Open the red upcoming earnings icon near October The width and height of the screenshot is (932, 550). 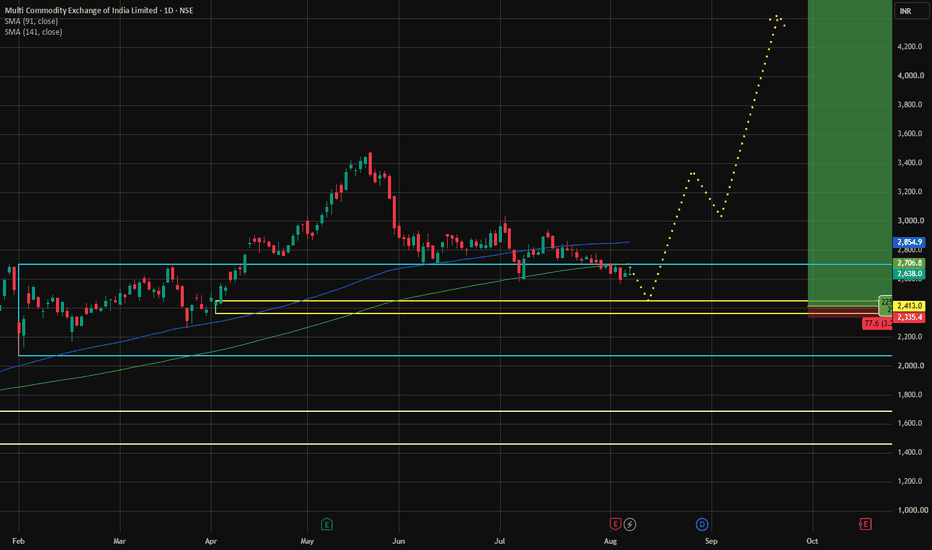[865, 524]
